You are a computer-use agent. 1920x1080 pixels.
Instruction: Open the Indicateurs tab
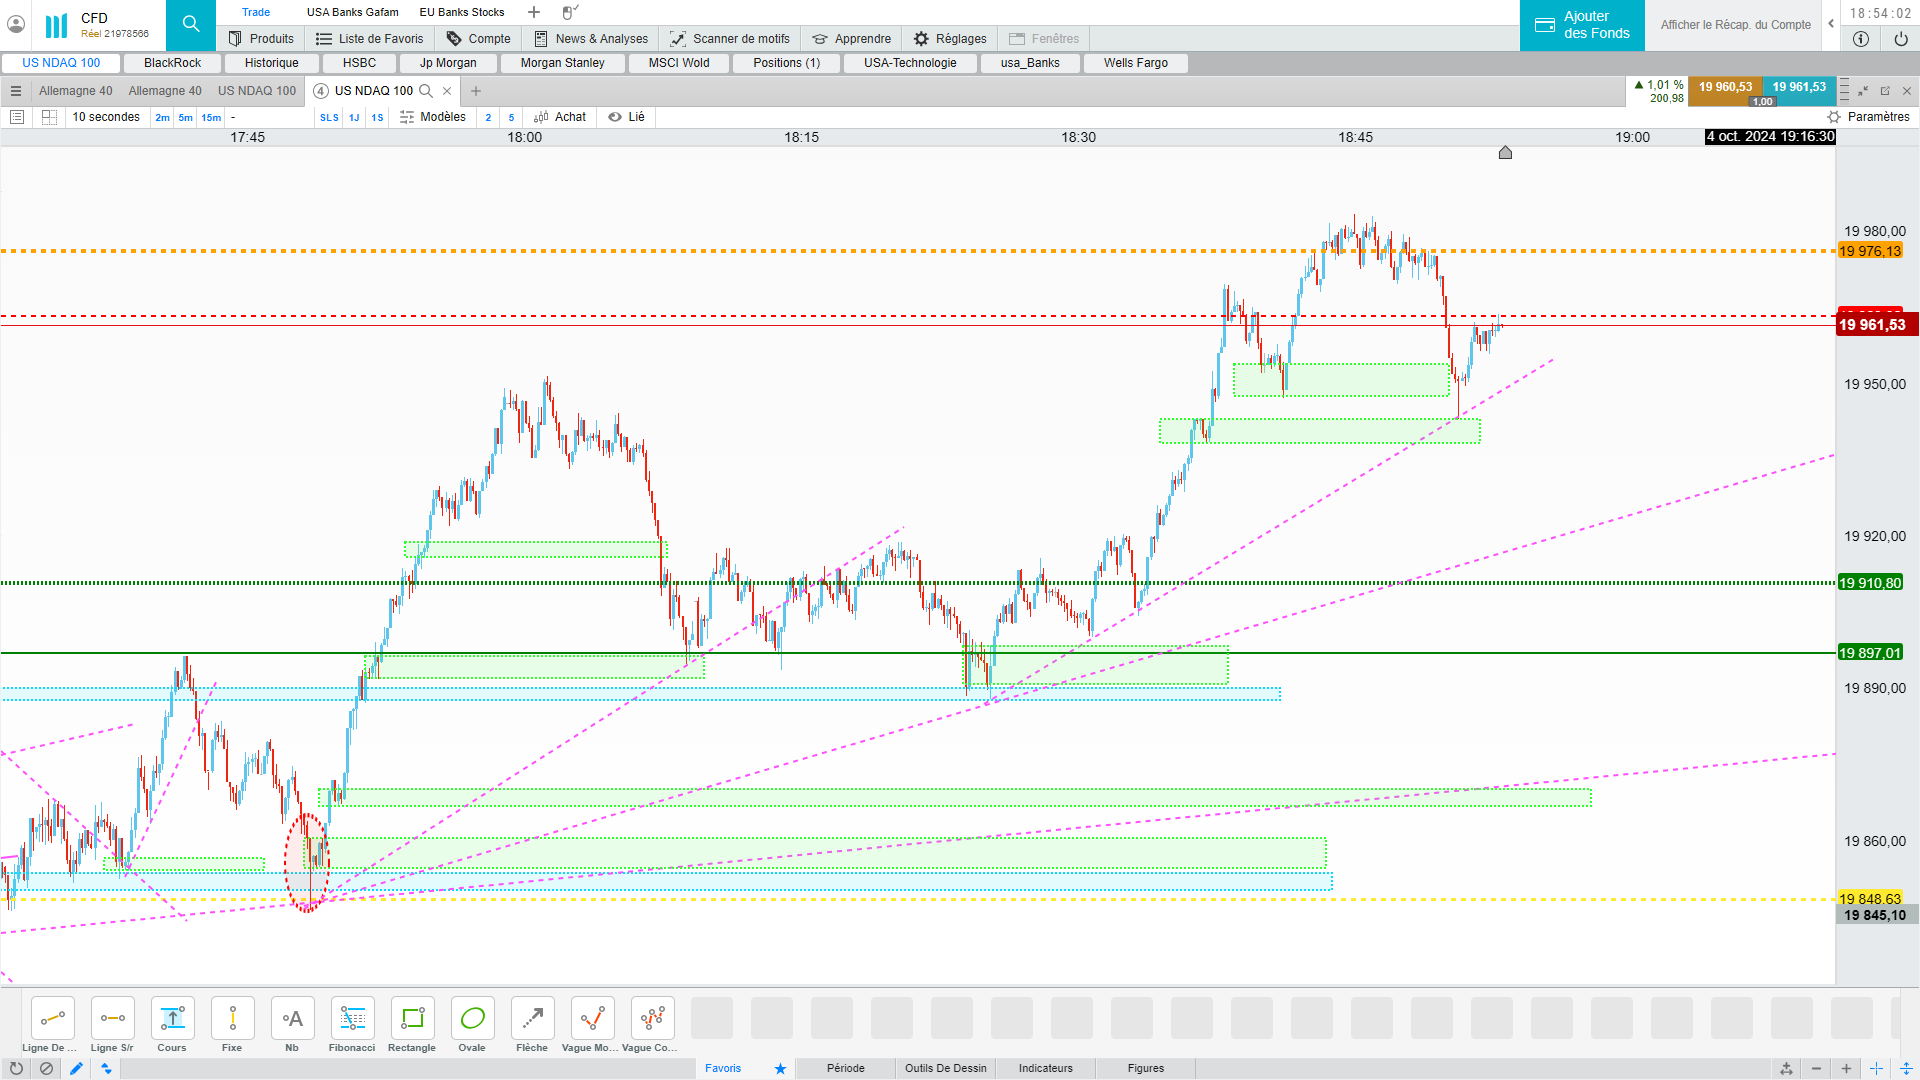[x=1045, y=1069]
